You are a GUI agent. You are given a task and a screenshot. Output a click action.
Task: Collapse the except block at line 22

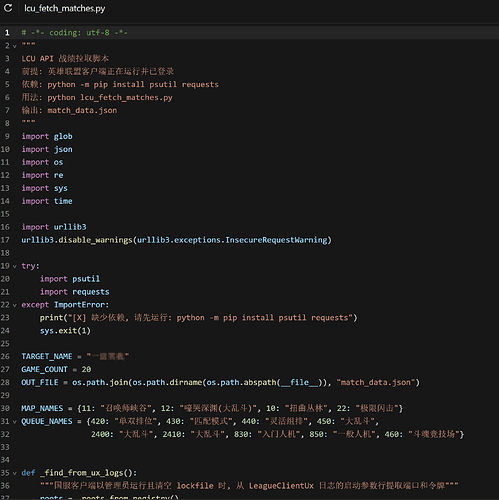tap(15, 305)
